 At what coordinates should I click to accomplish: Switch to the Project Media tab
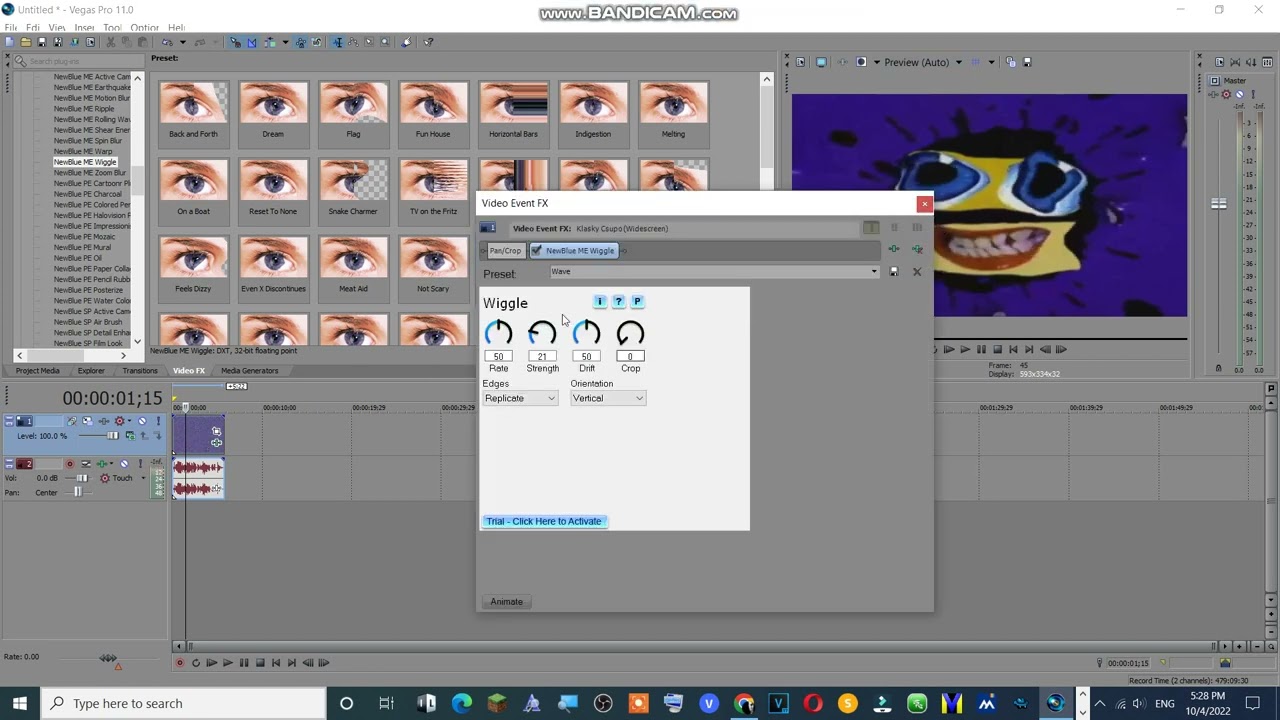[37, 371]
